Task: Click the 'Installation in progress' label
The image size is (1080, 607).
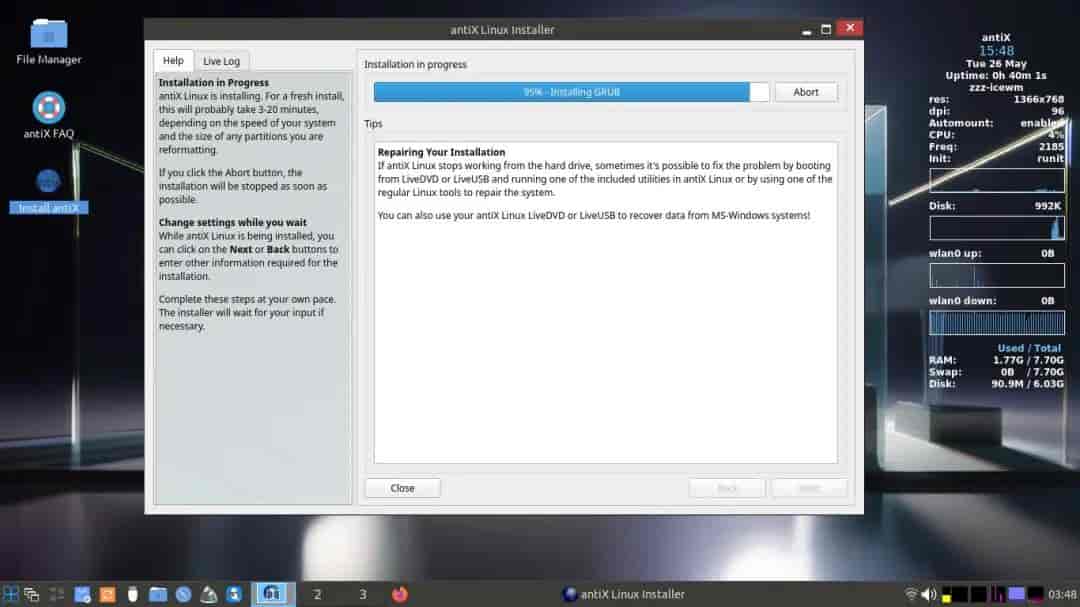Action: tap(415, 64)
